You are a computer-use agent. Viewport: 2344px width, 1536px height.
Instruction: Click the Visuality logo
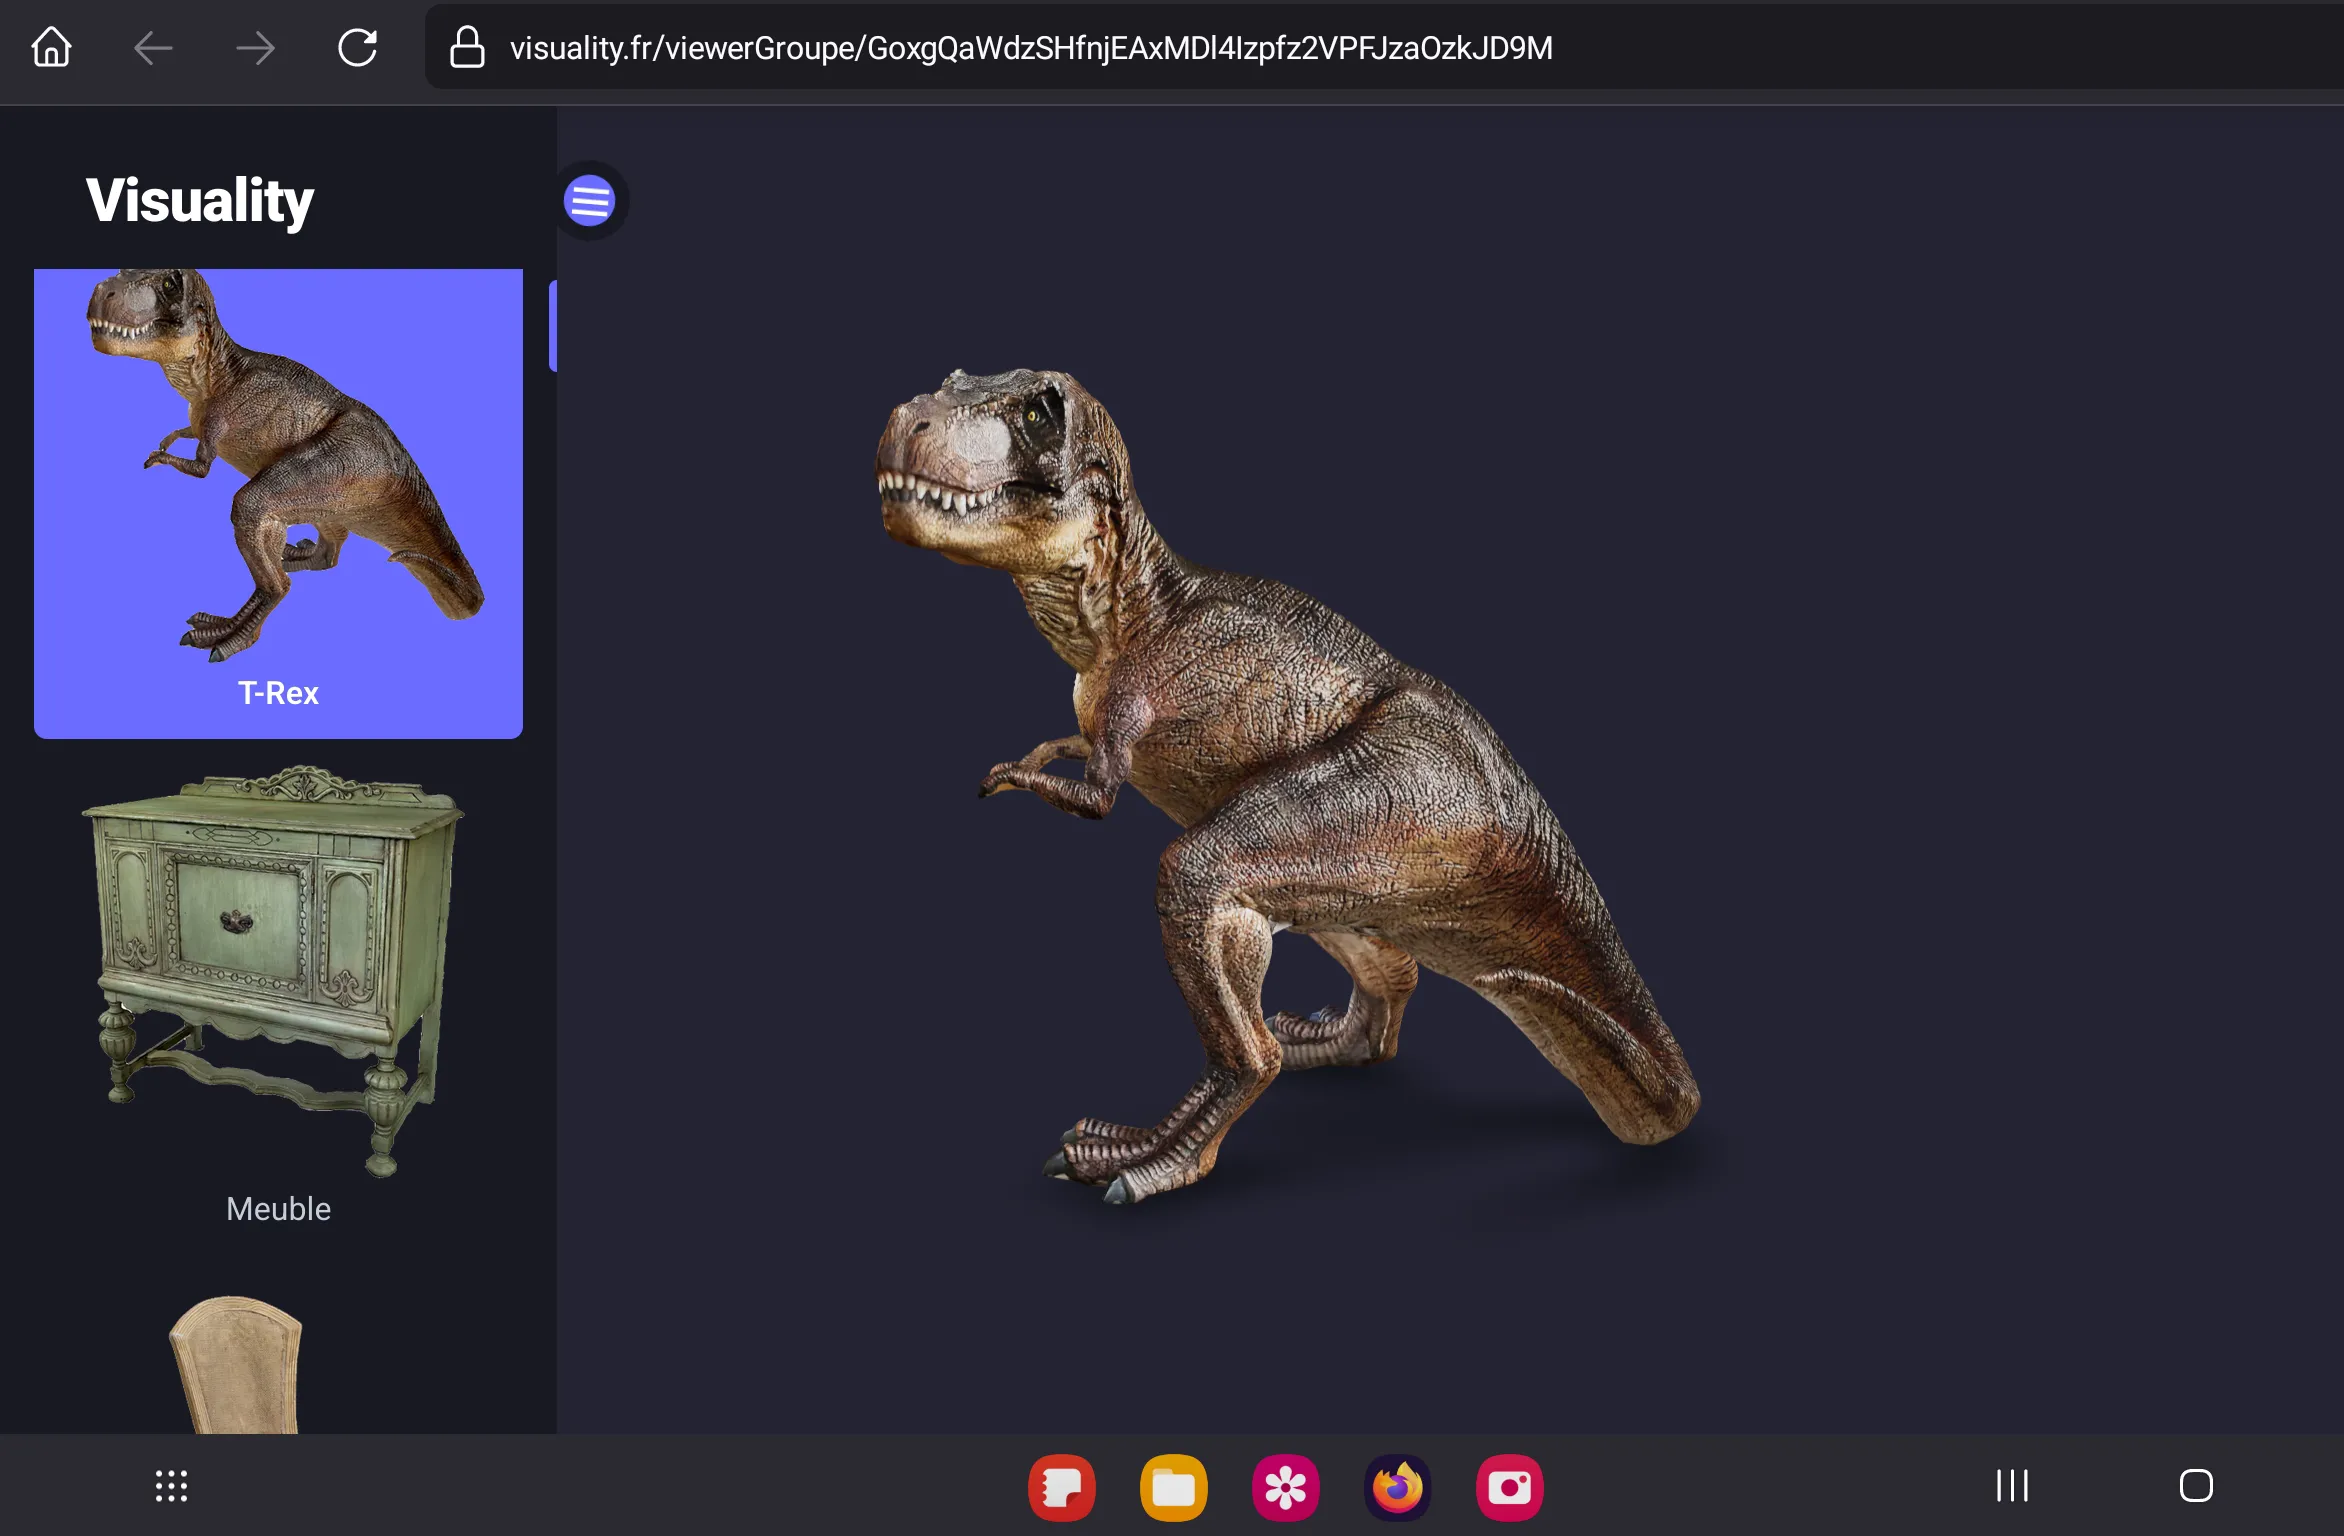pyautogui.click(x=200, y=200)
